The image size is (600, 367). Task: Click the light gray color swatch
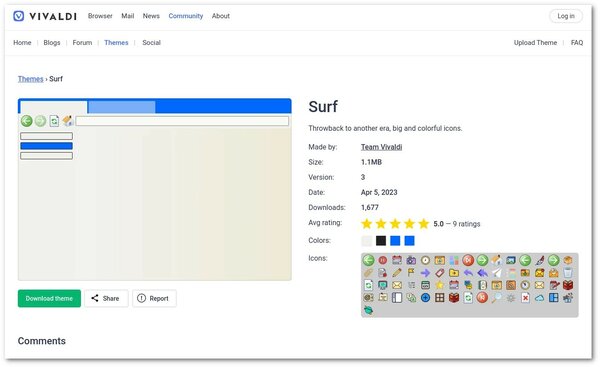click(367, 241)
